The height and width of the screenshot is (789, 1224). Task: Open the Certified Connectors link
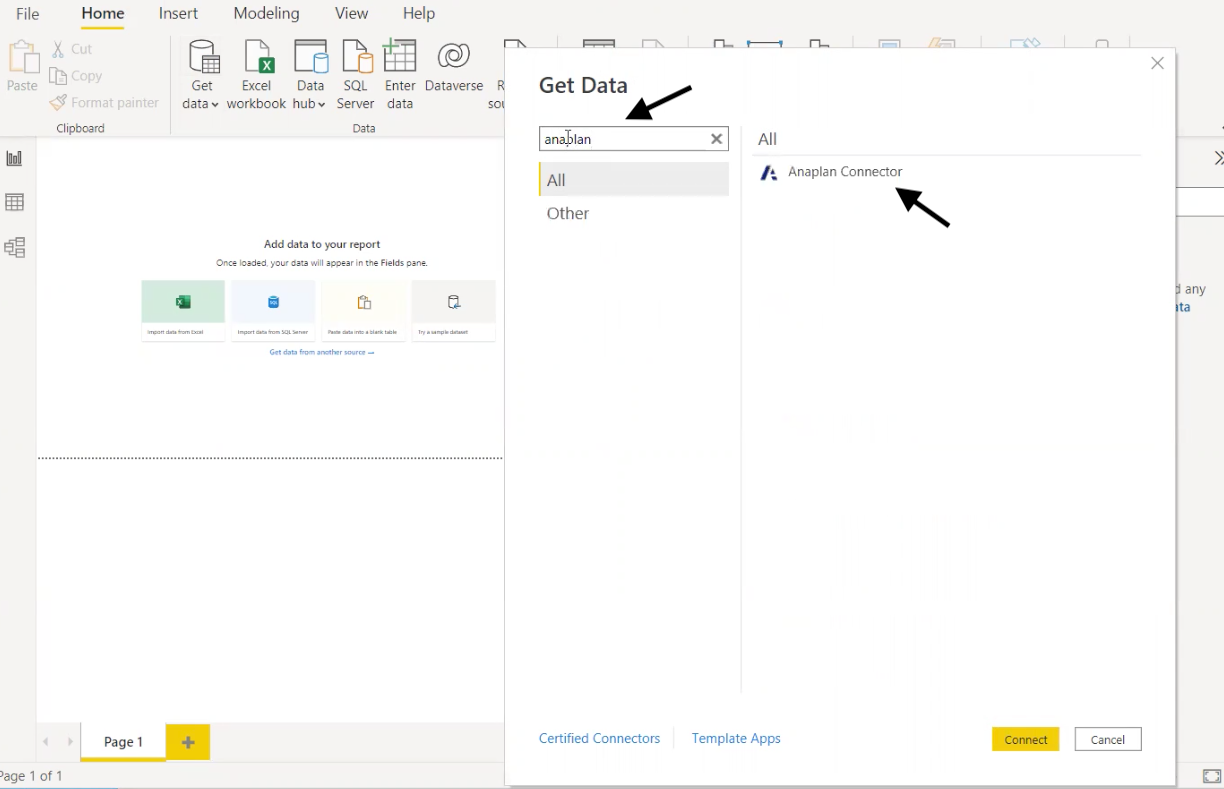click(599, 738)
